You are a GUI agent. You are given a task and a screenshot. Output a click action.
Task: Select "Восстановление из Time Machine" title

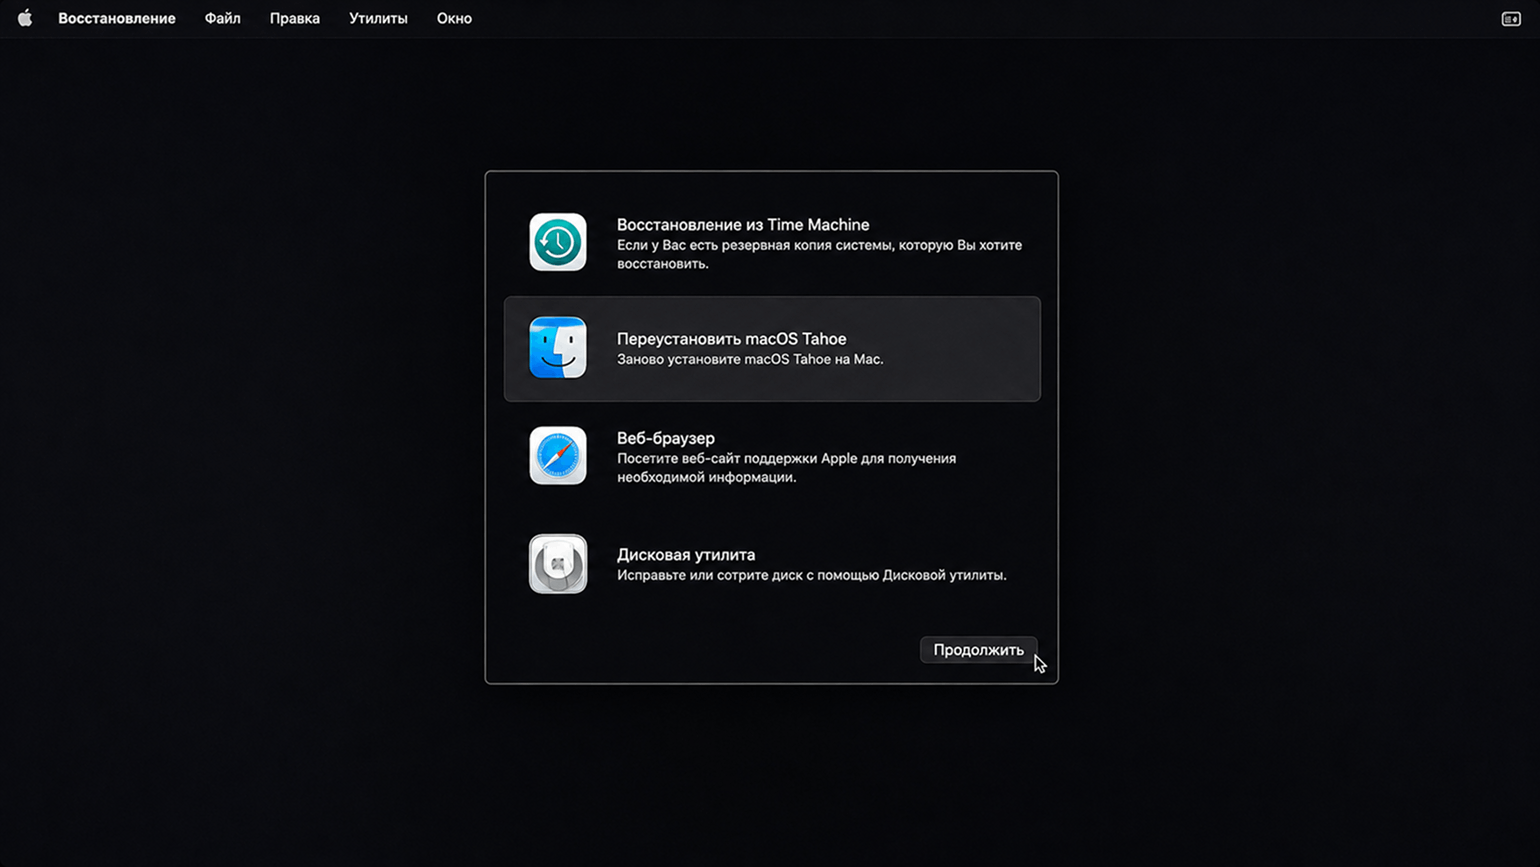(x=743, y=225)
